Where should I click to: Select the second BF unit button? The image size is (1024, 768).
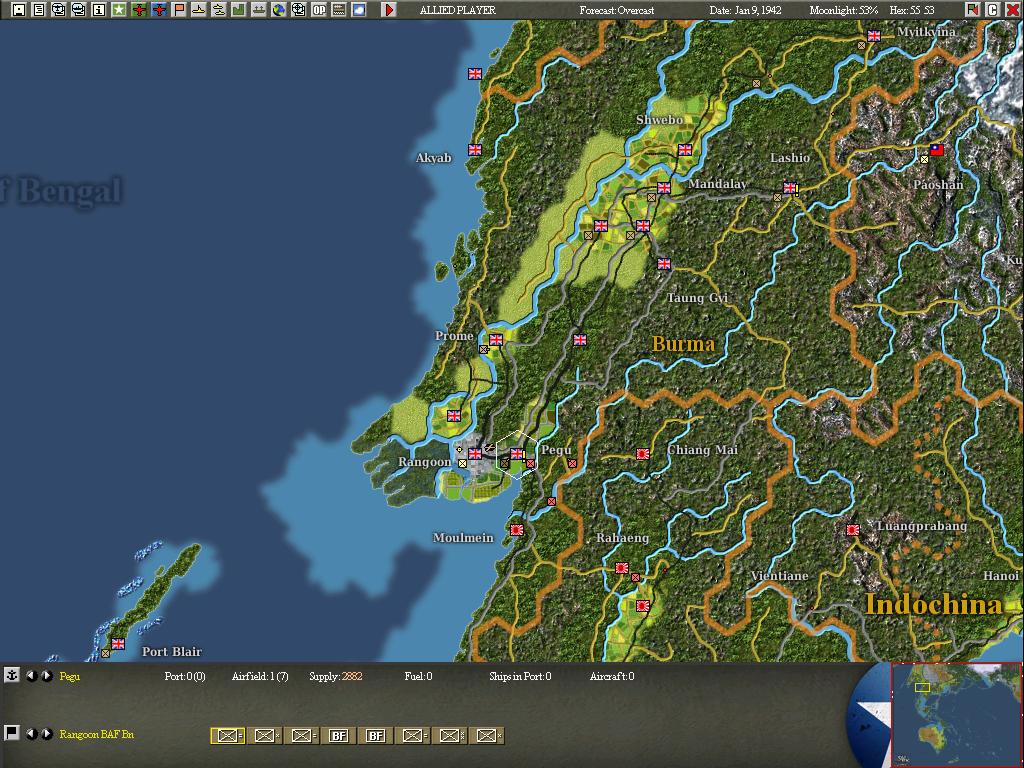(x=376, y=735)
